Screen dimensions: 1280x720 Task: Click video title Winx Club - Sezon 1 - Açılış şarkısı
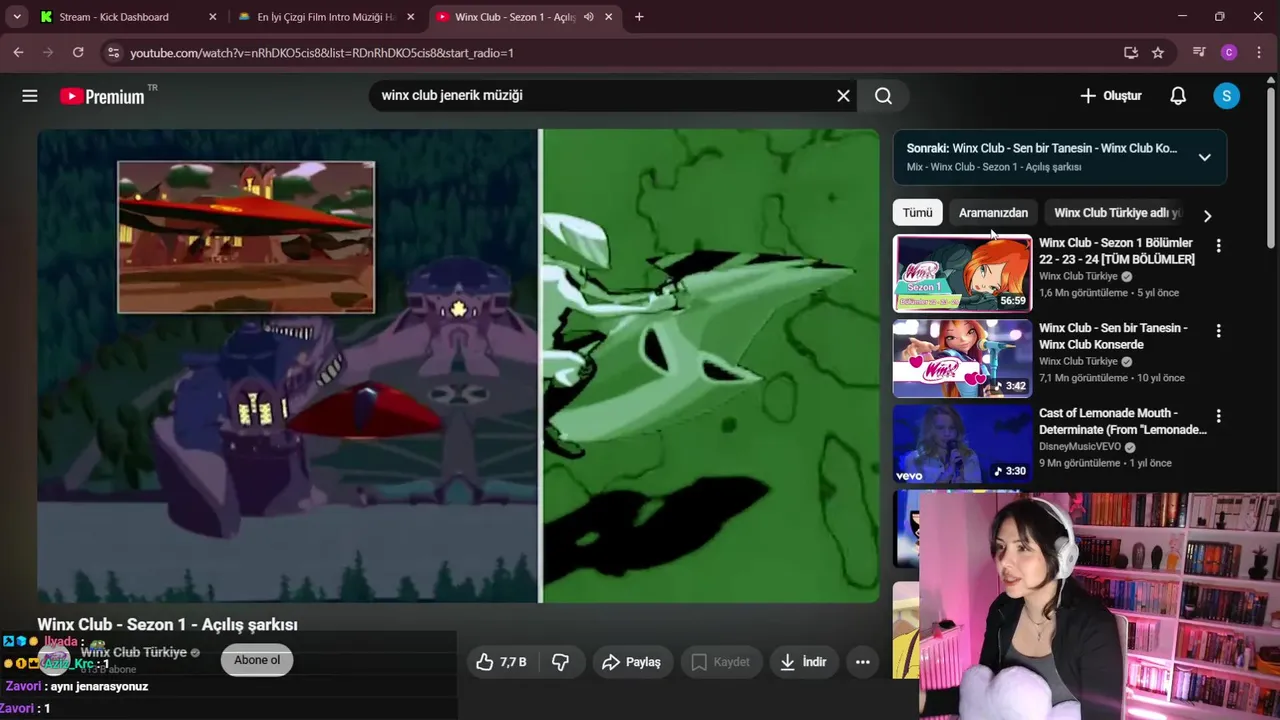[x=167, y=625]
